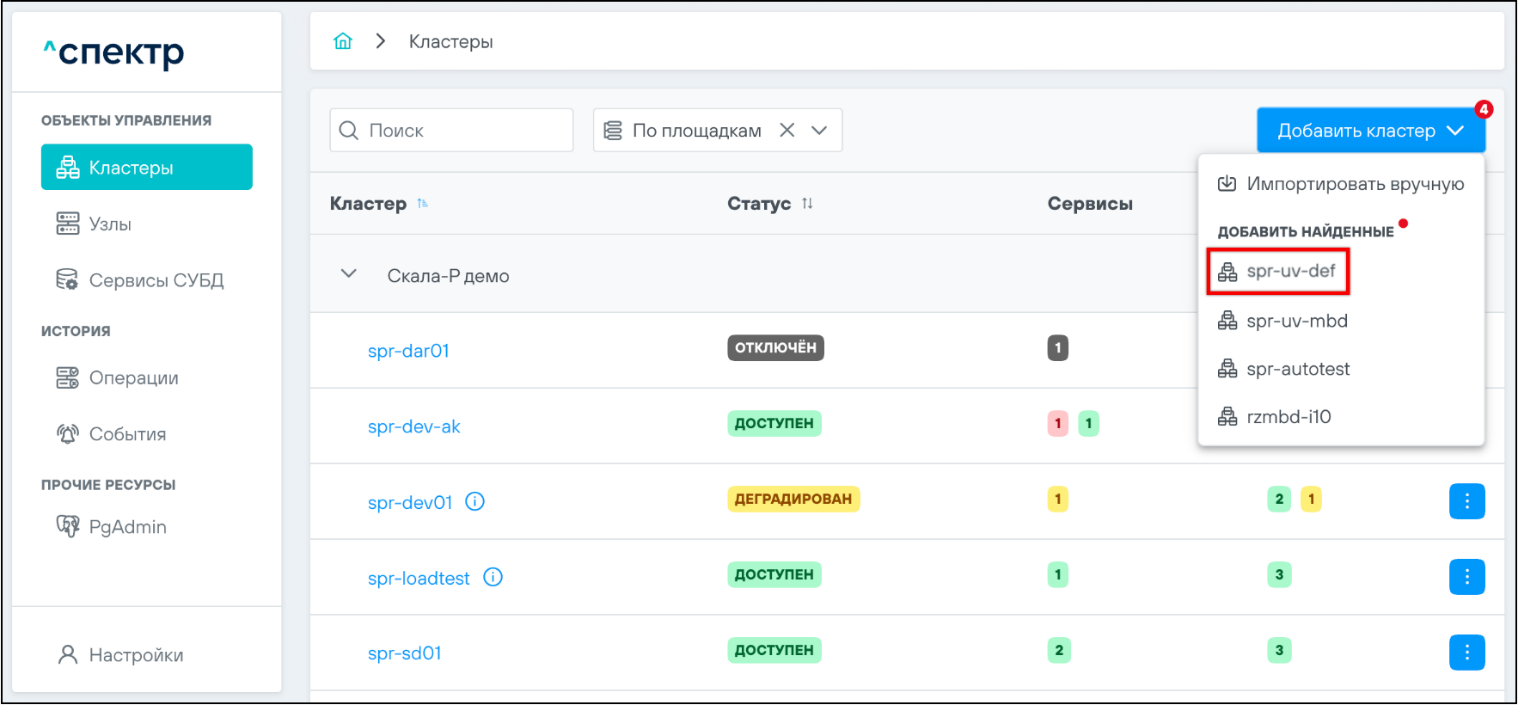Open the spr-dev-ak cluster link
1518x705 pixels.
414,426
